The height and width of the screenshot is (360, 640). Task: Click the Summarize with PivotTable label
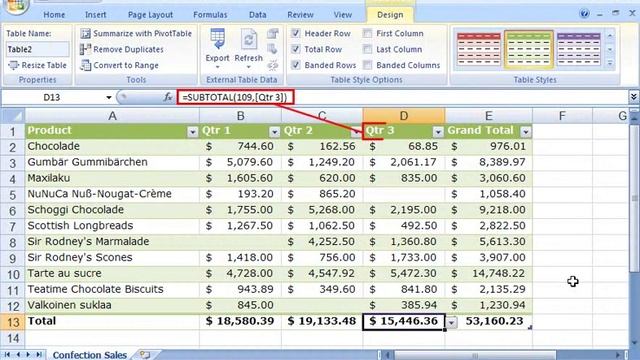(142, 33)
